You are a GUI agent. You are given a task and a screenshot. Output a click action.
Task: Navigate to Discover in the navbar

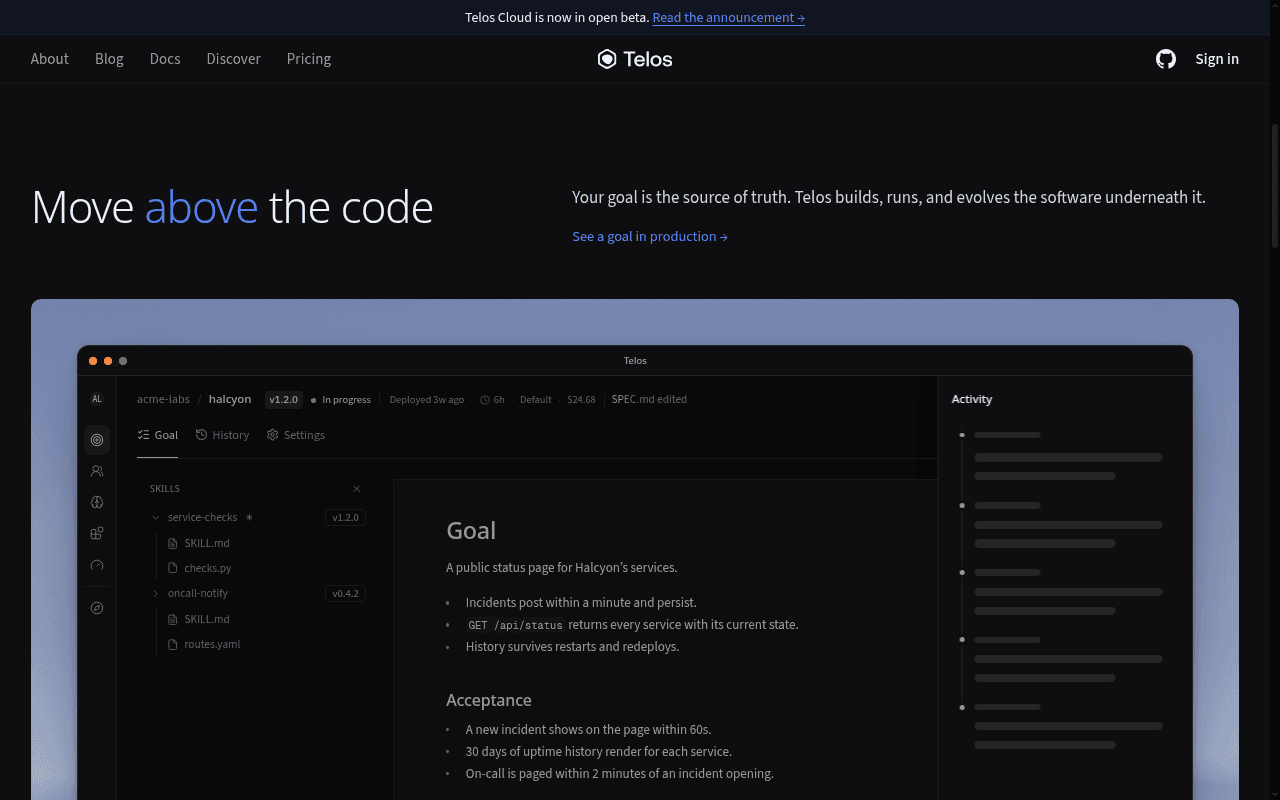(234, 59)
